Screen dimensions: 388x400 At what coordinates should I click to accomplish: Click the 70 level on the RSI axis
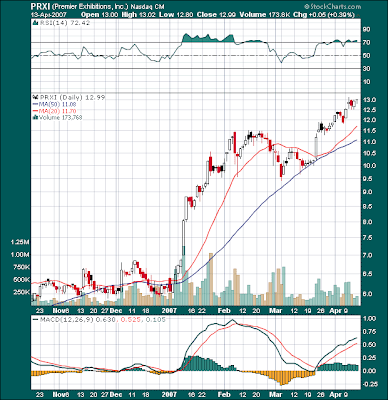tap(366, 42)
